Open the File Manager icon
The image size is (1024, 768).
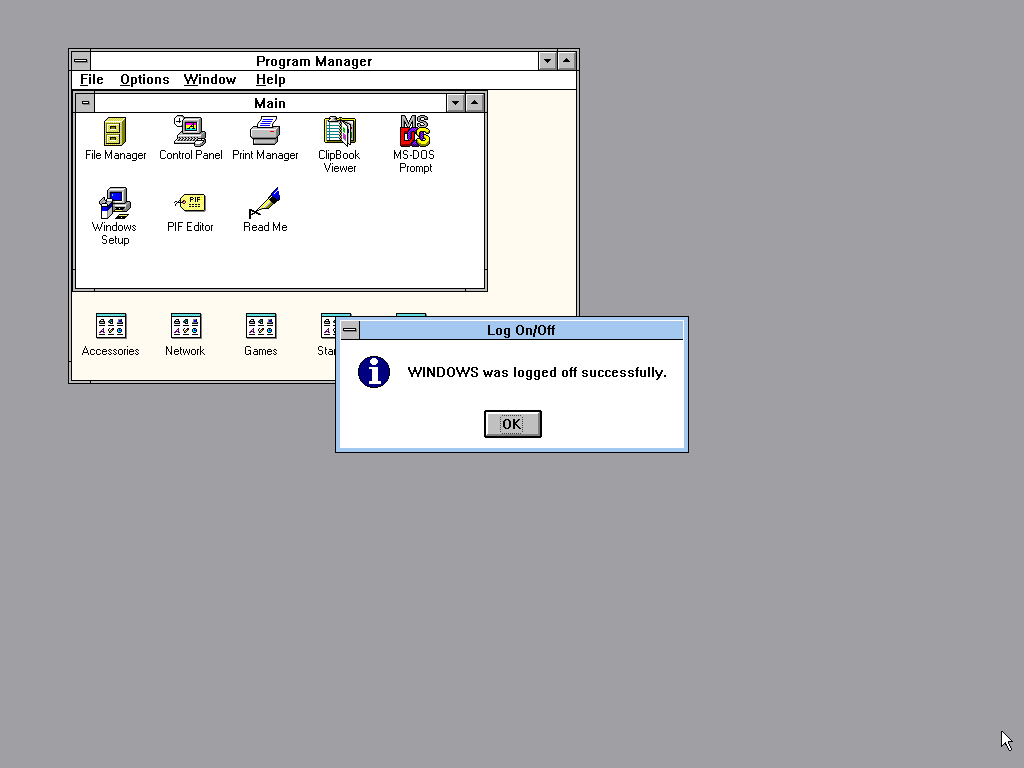coord(115,138)
